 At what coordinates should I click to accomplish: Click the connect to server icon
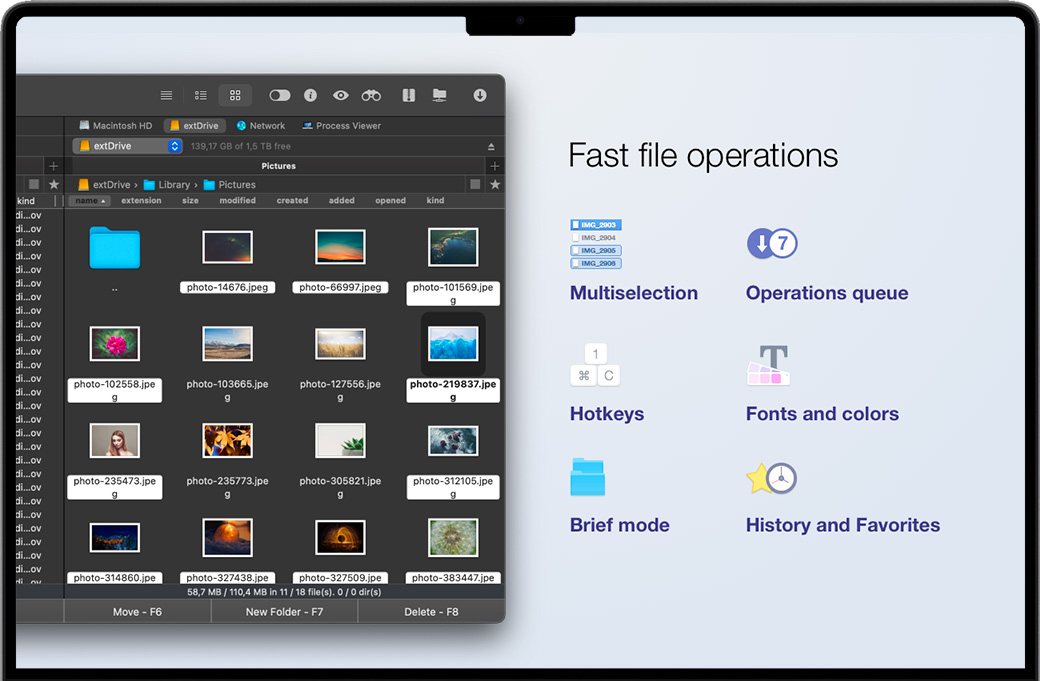439,95
